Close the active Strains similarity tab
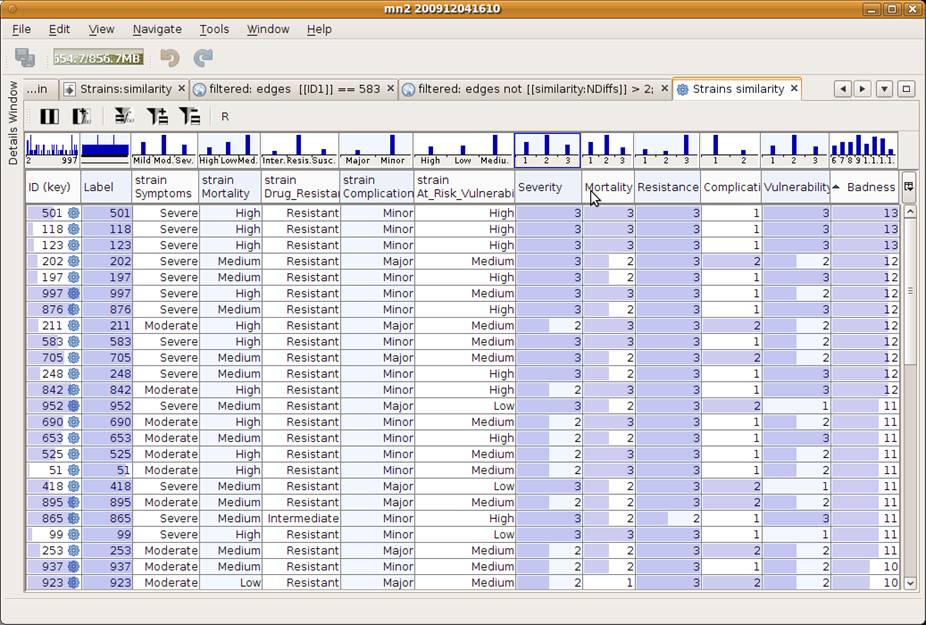The width and height of the screenshot is (926, 625). [x=794, y=89]
